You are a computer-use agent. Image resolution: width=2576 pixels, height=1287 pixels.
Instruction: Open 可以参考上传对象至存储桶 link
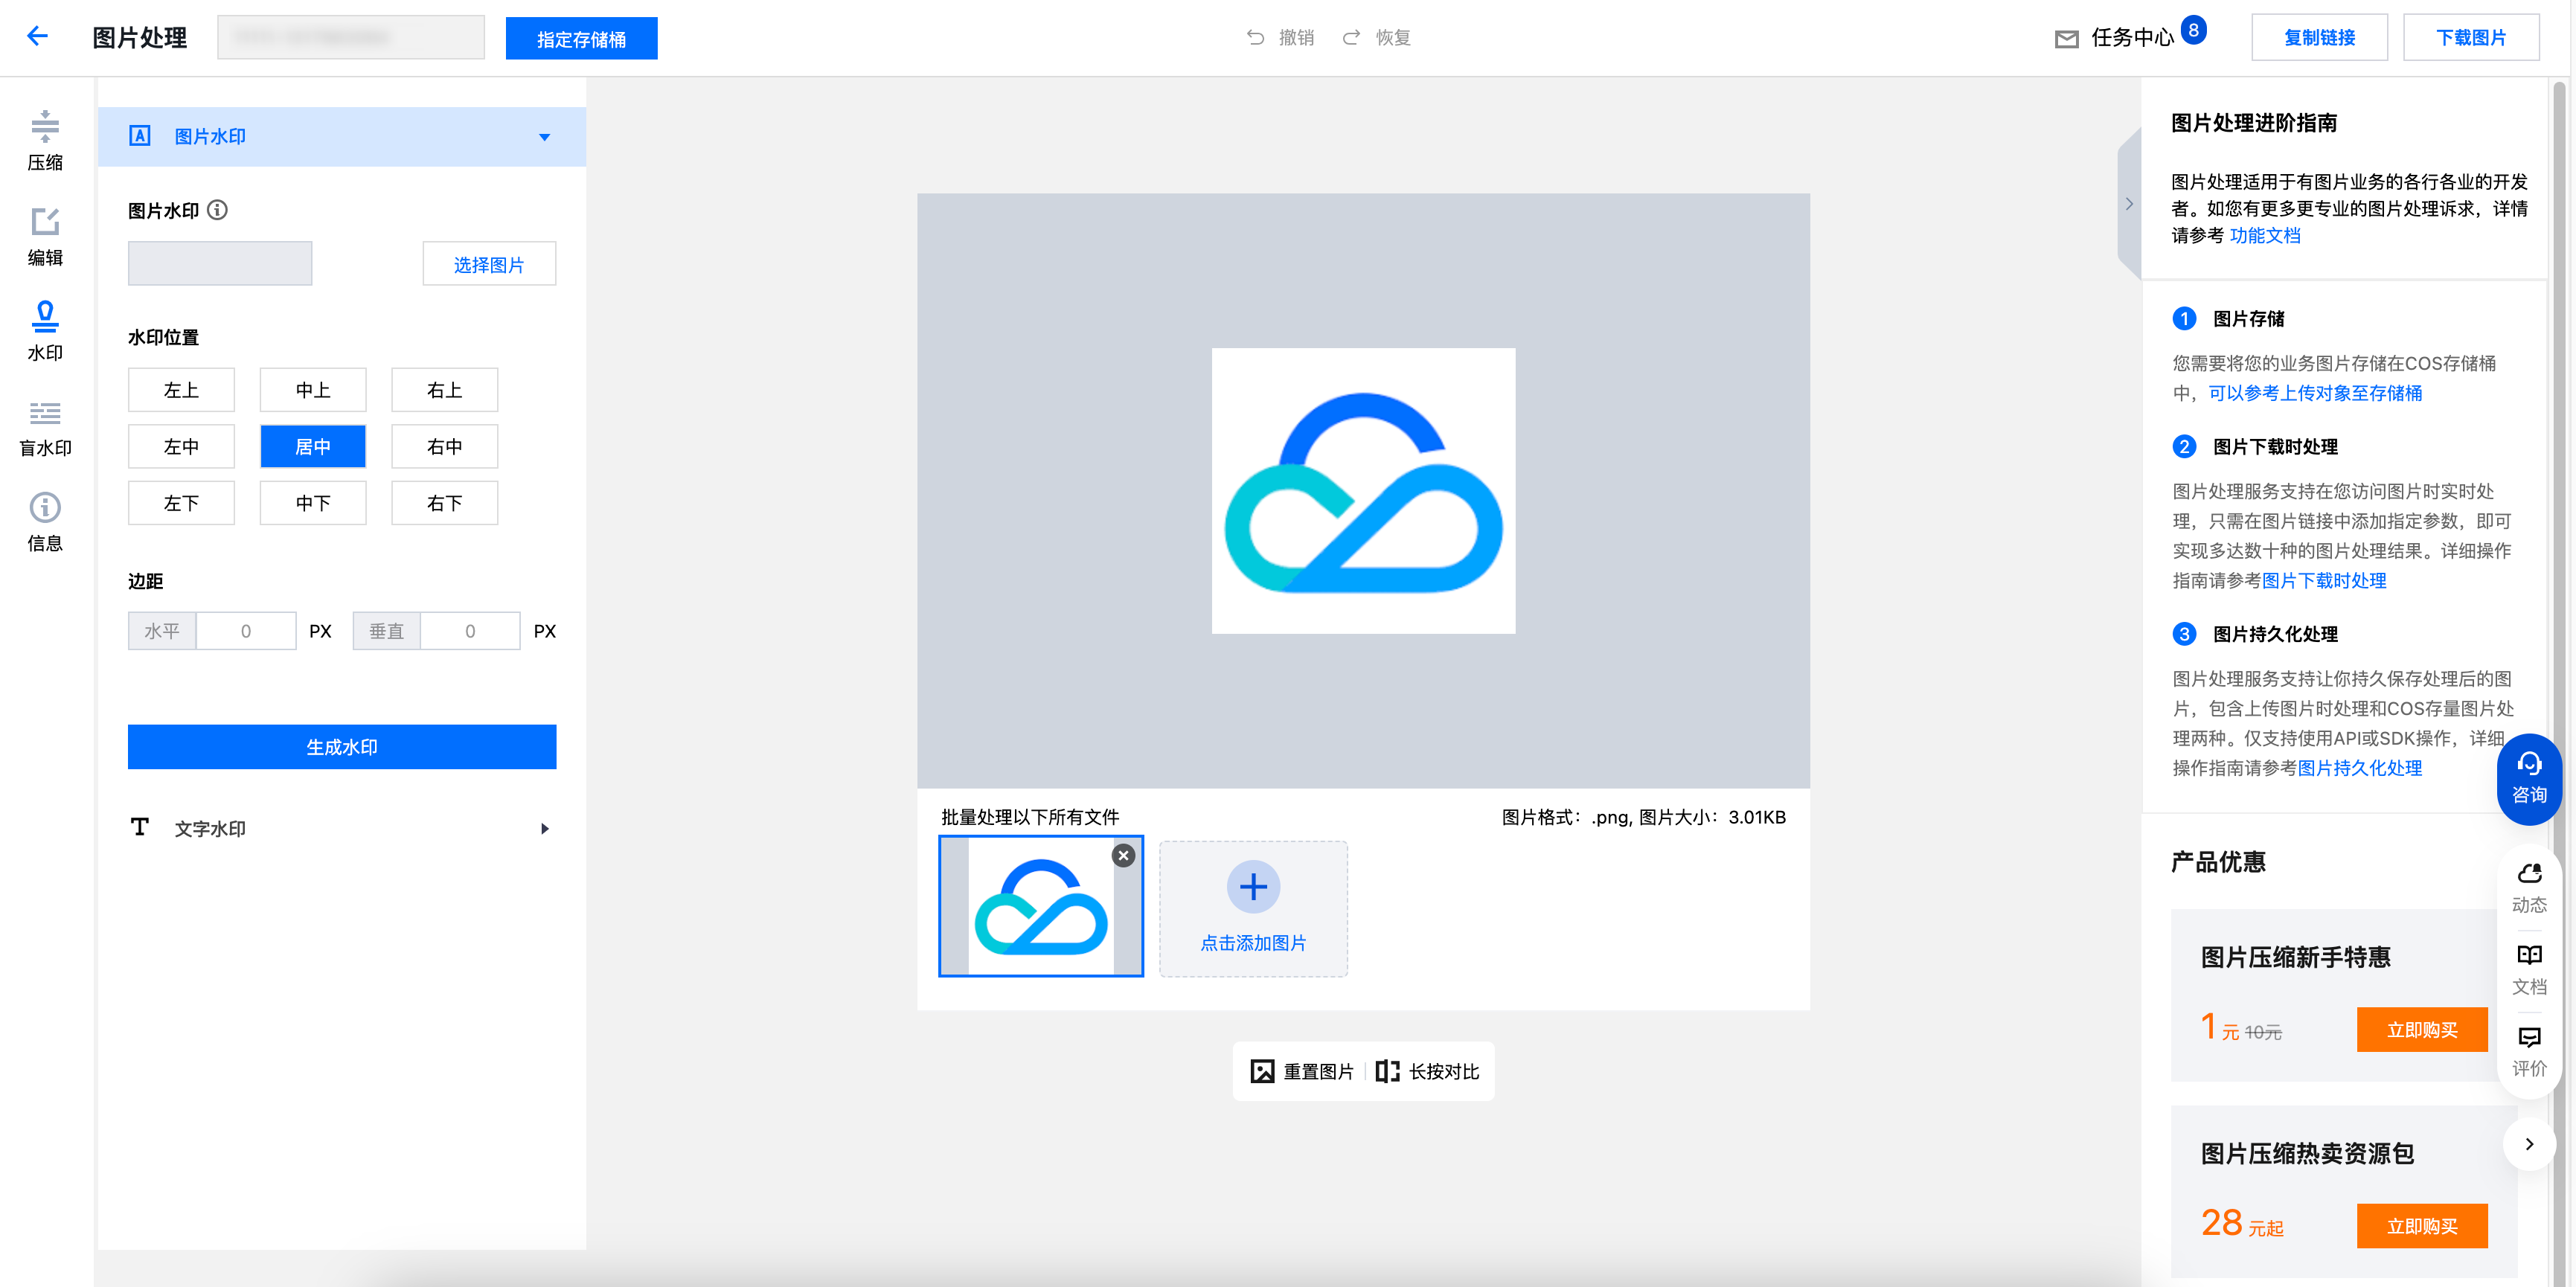coord(2315,393)
